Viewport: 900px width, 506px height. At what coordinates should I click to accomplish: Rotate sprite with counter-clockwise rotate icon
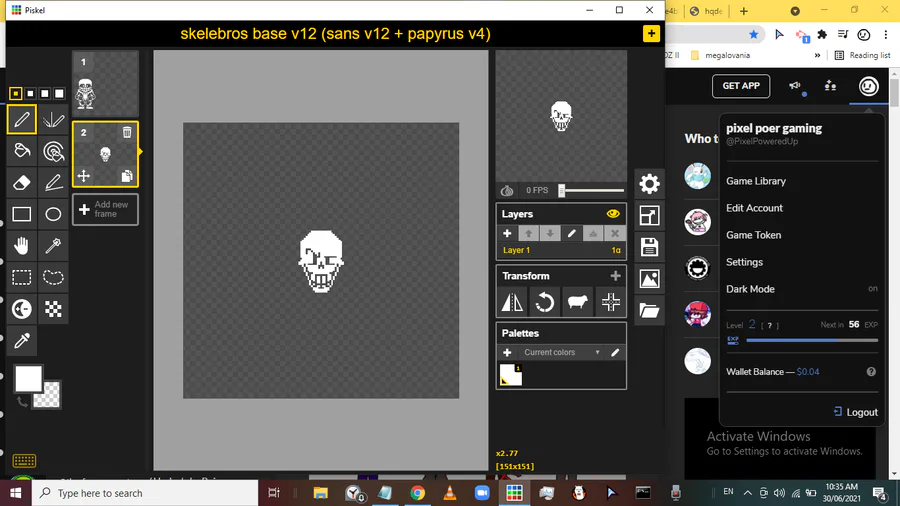click(x=545, y=302)
